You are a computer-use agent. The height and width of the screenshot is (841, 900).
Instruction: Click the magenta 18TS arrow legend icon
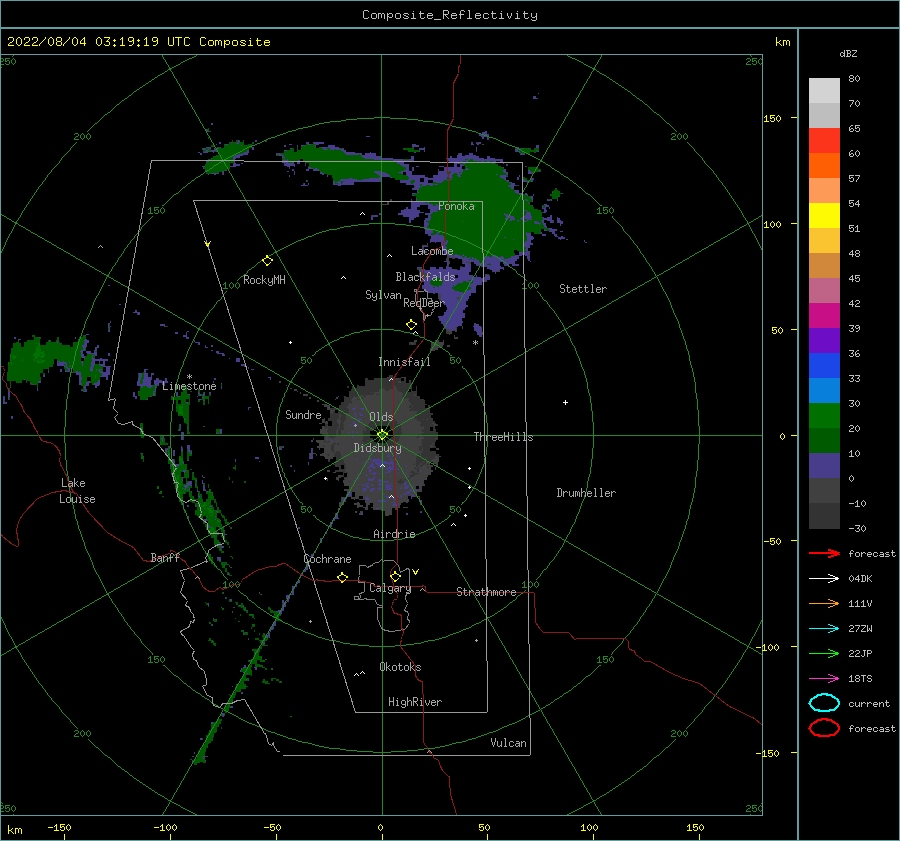coord(824,679)
